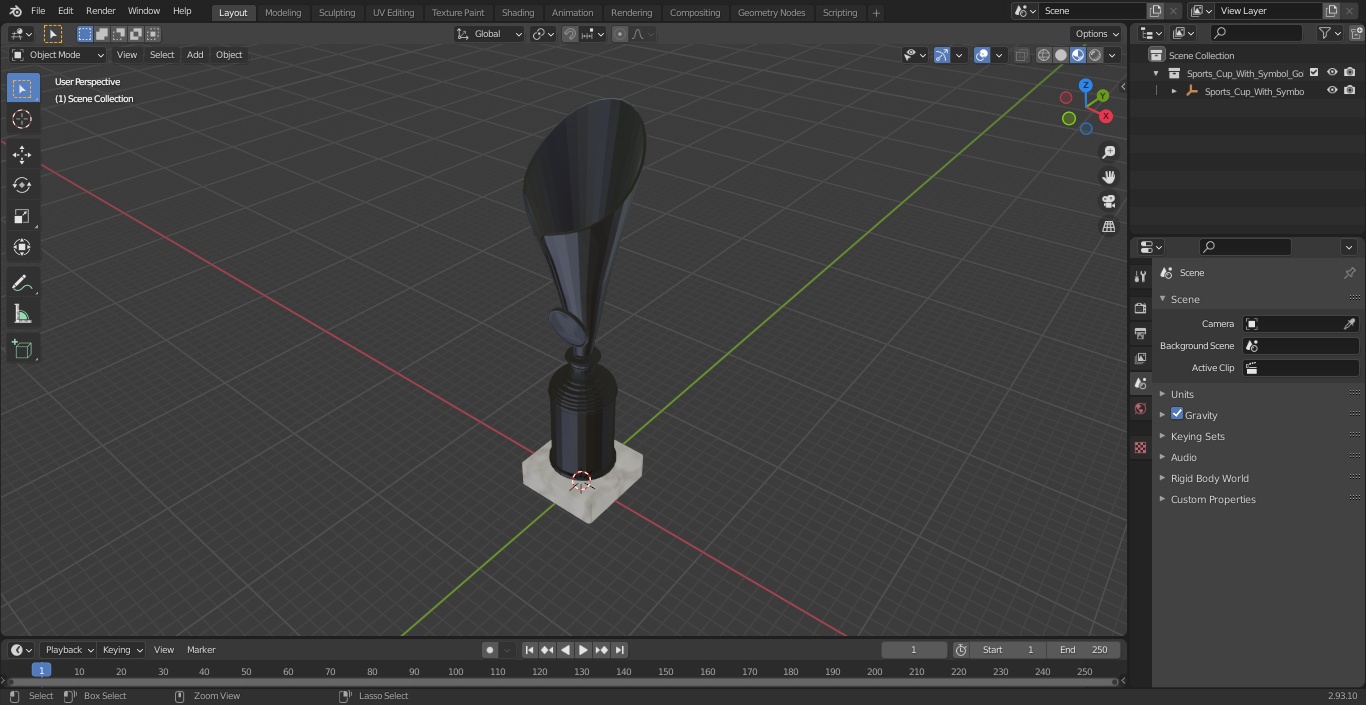Screen dimensions: 1366x705
Task: Switch to material preview shading
Action: pos(1078,55)
